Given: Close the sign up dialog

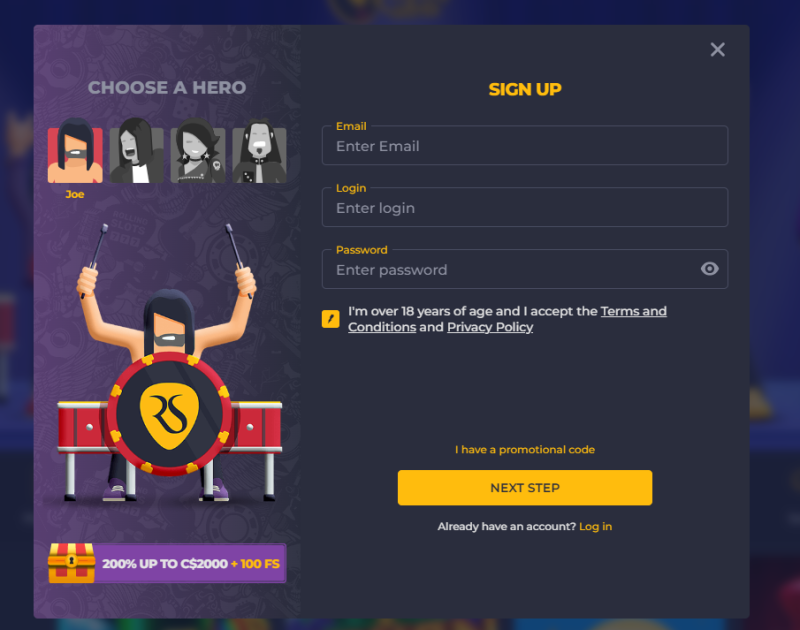Looking at the screenshot, I should coord(717,49).
